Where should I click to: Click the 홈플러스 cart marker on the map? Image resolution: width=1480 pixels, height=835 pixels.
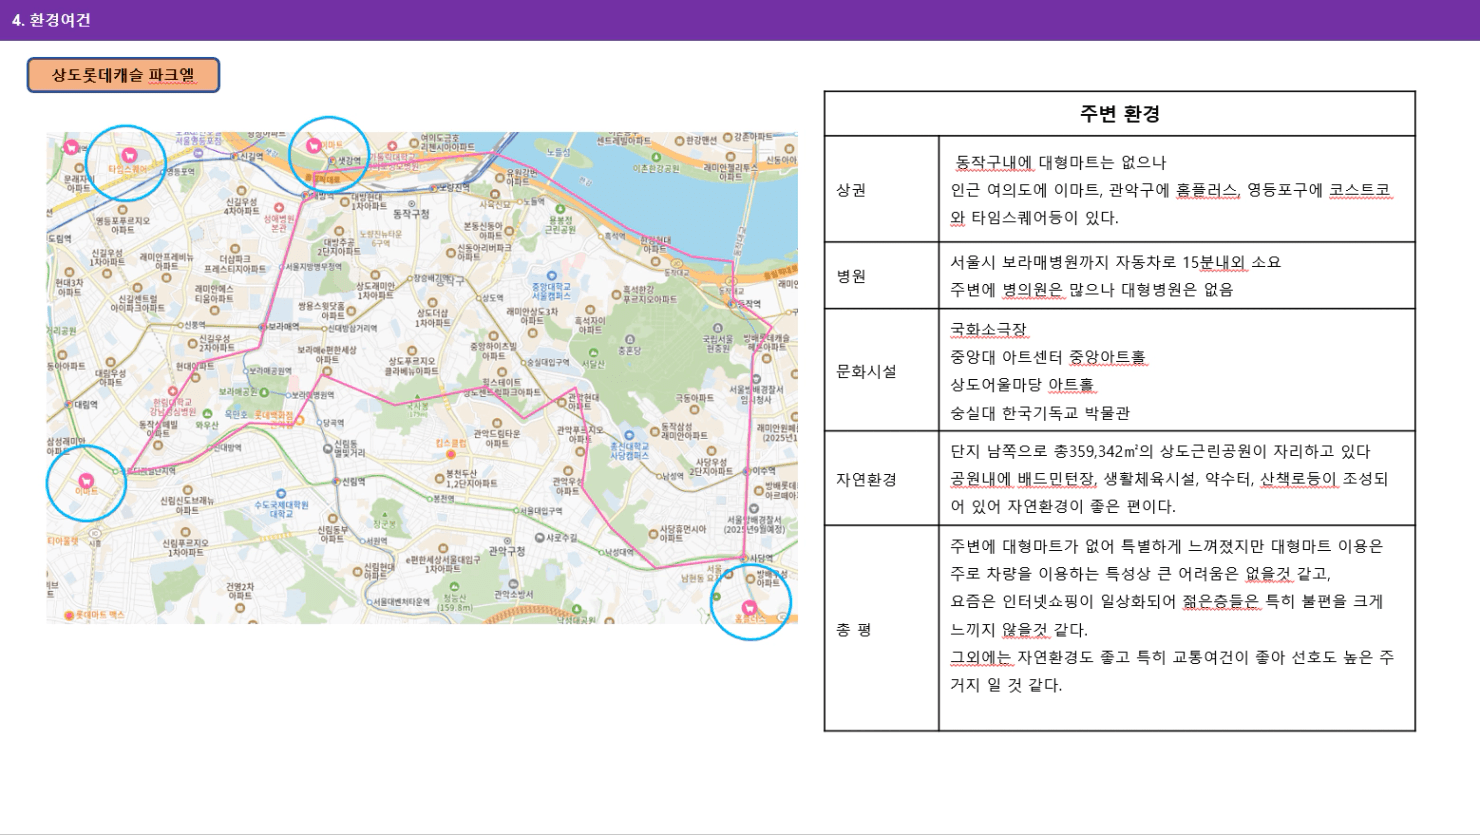749,607
